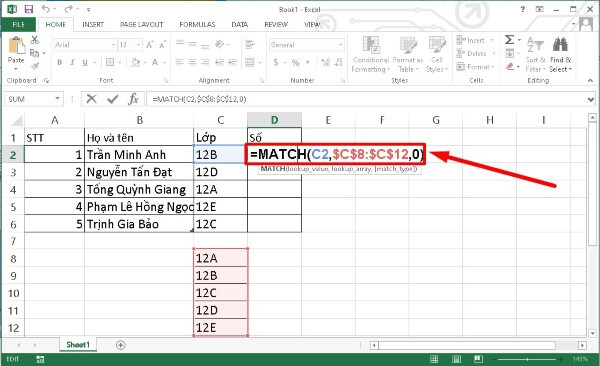The height and width of the screenshot is (366, 600).
Task: Switch to Normal view
Action: [434, 359]
